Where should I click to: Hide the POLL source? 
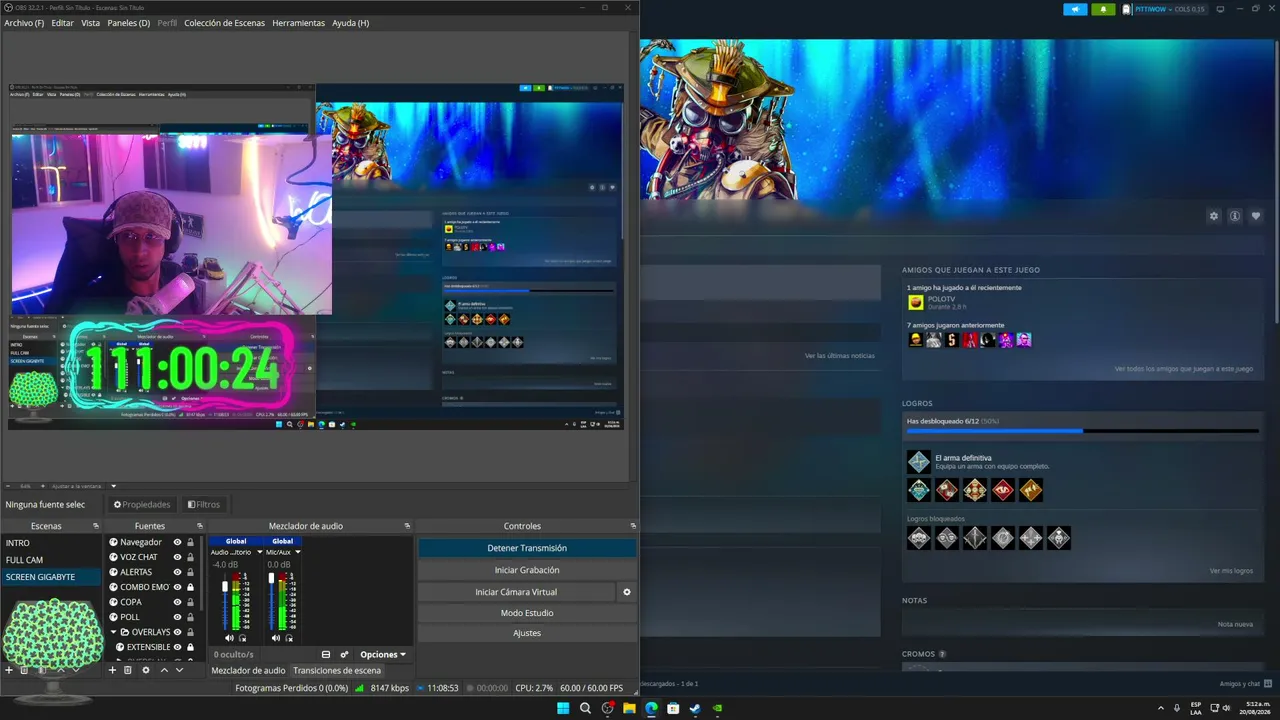pyautogui.click(x=177, y=617)
